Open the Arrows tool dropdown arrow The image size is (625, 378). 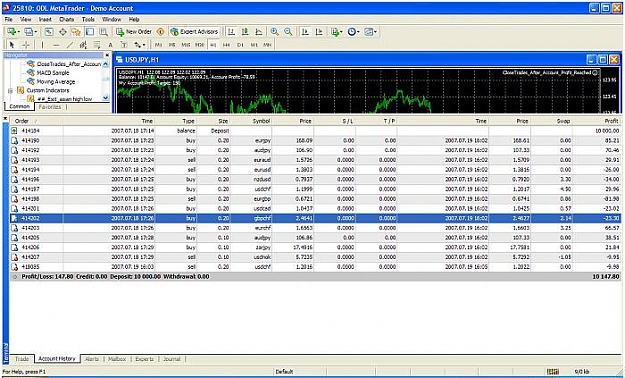pyautogui.click(x=144, y=45)
